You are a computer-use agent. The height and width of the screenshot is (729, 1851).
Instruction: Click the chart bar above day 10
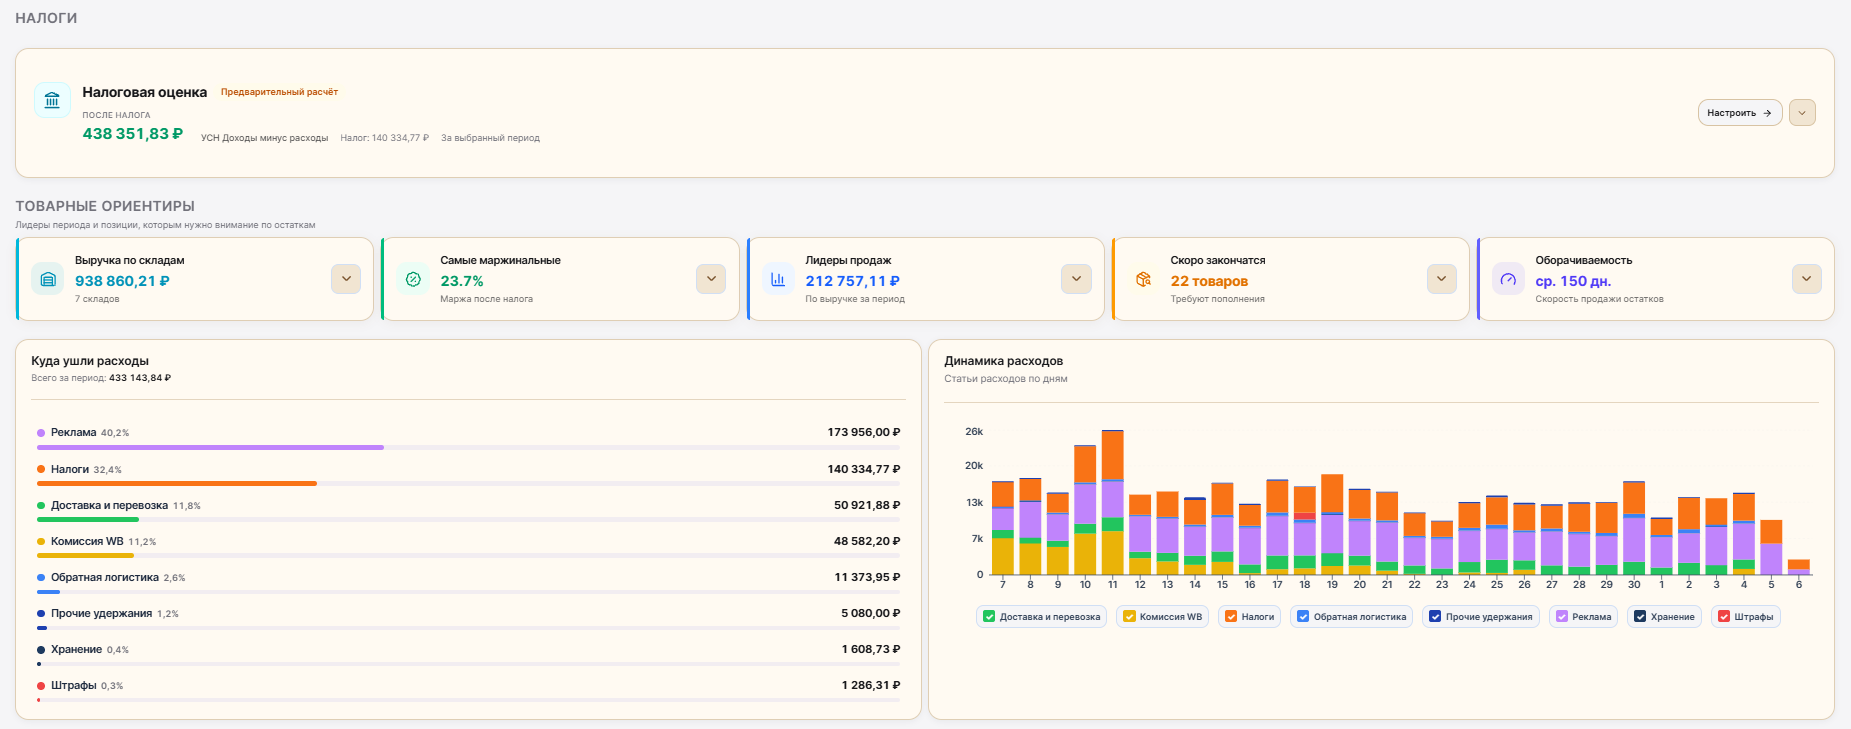click(1085, 510)
